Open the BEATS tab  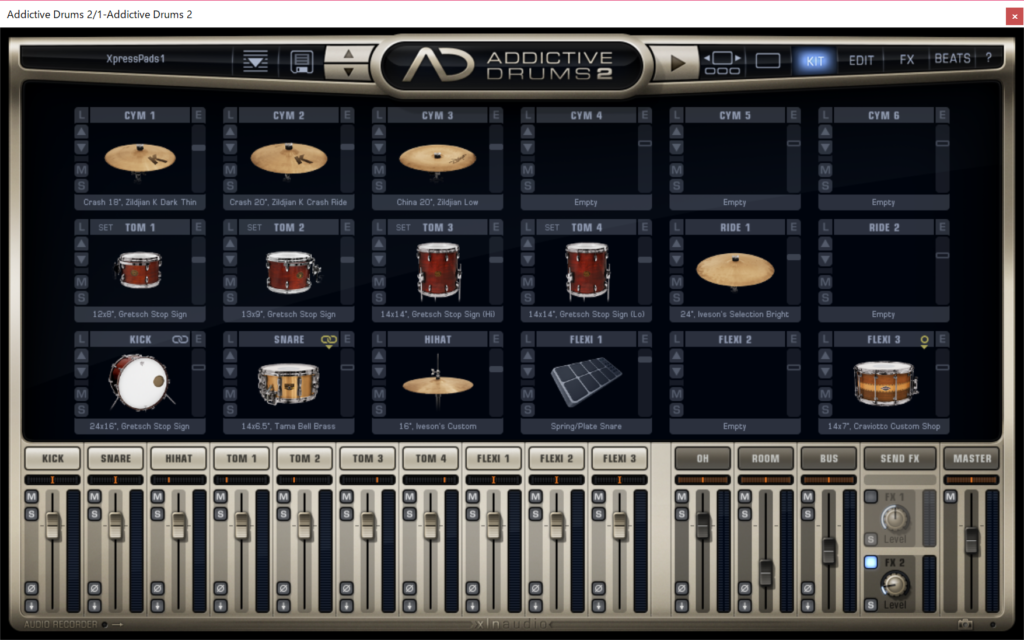tap(951, 59)
